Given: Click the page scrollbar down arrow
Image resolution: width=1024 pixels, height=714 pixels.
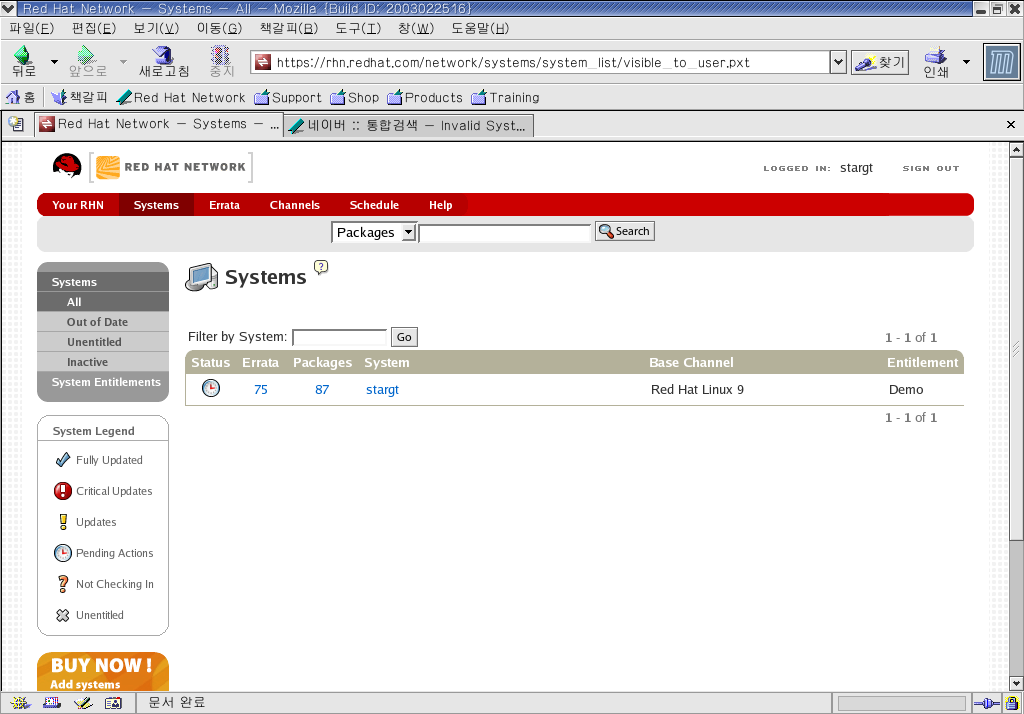Looking at the screenshot, I should click(1016, 683).
